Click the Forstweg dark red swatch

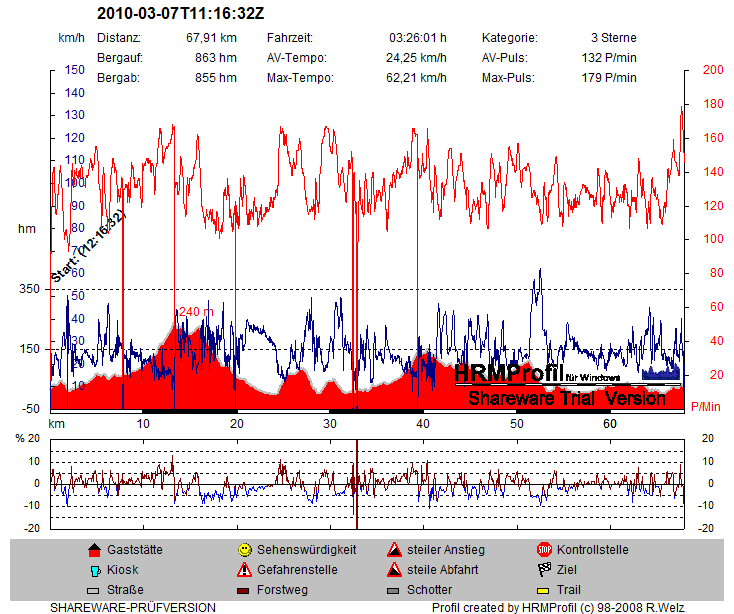[x=244, y=590]
